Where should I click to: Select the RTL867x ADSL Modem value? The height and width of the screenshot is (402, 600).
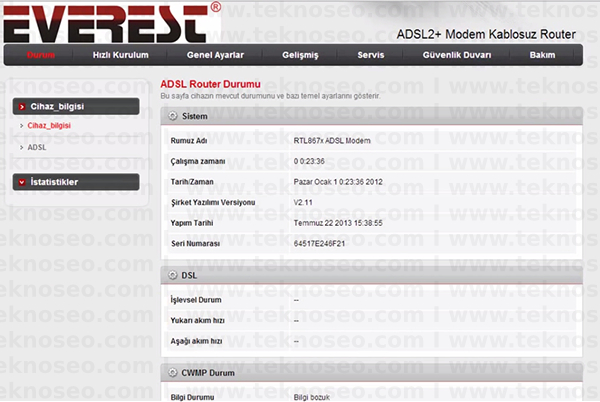tap(332, 141)
